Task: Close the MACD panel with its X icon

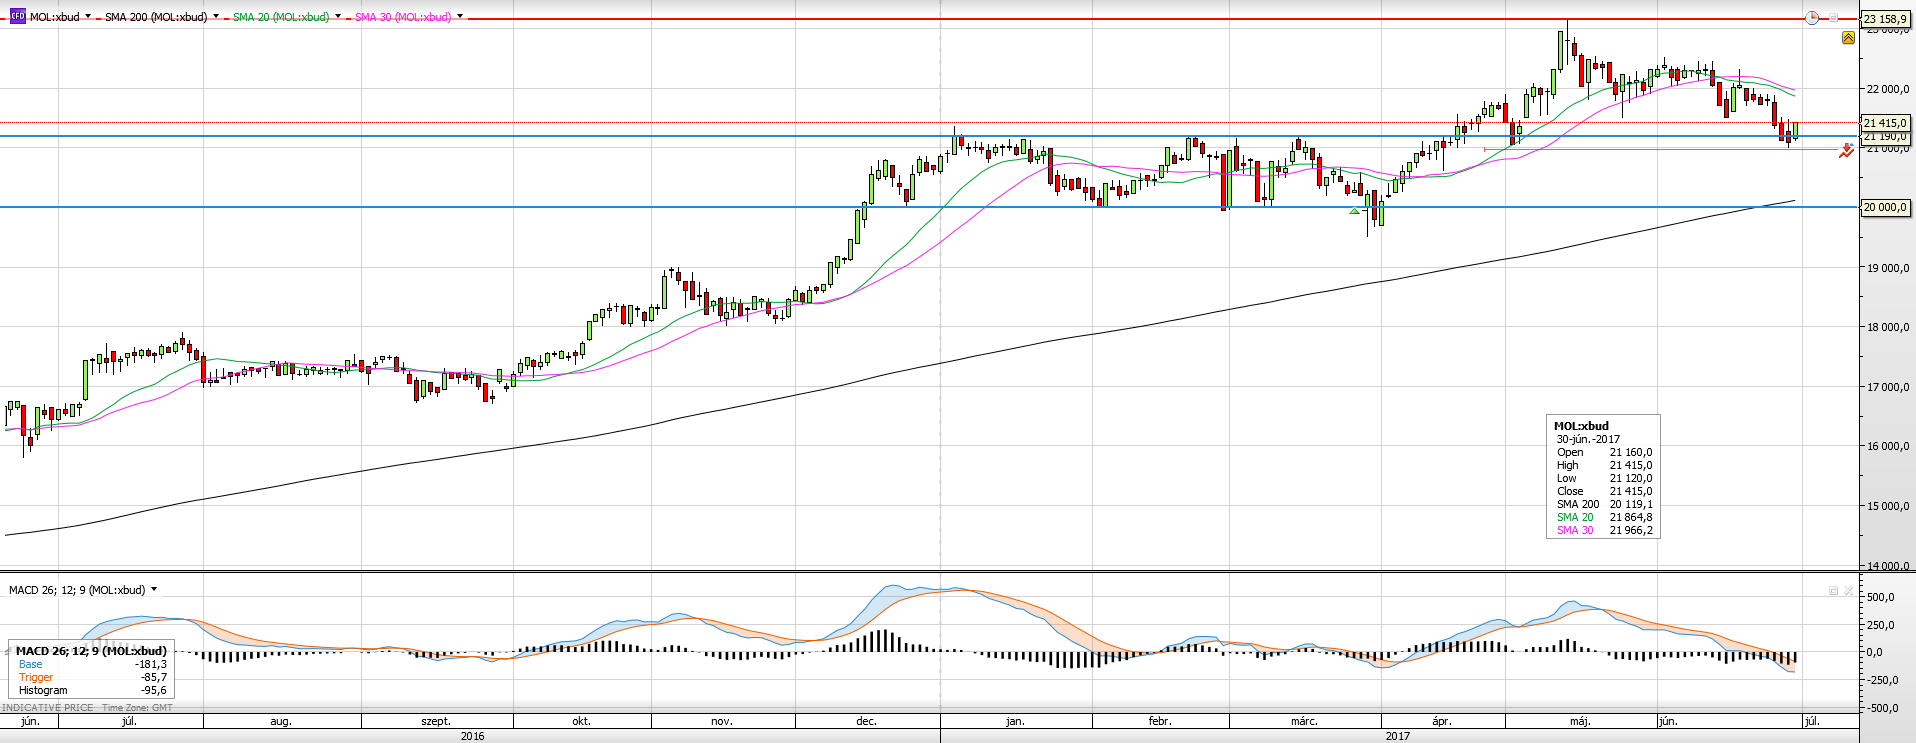Action: [x=1849, y=591]
